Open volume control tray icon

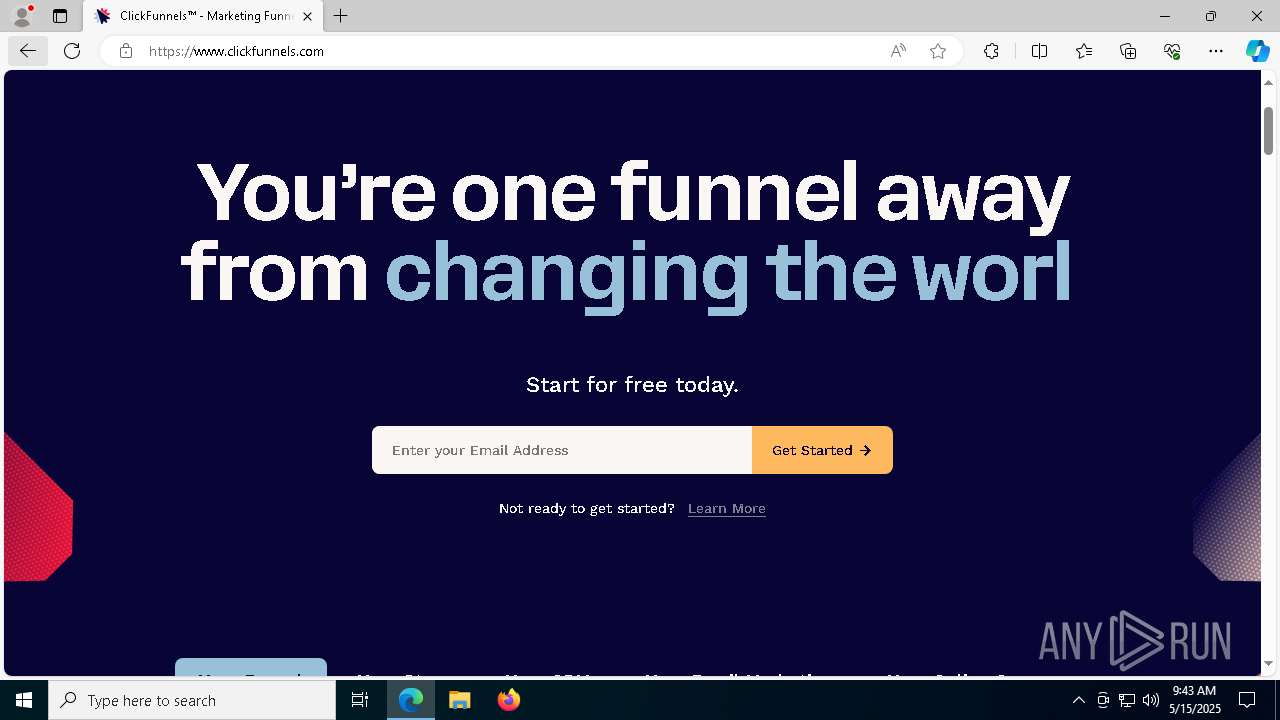(x=1151, y=700)
